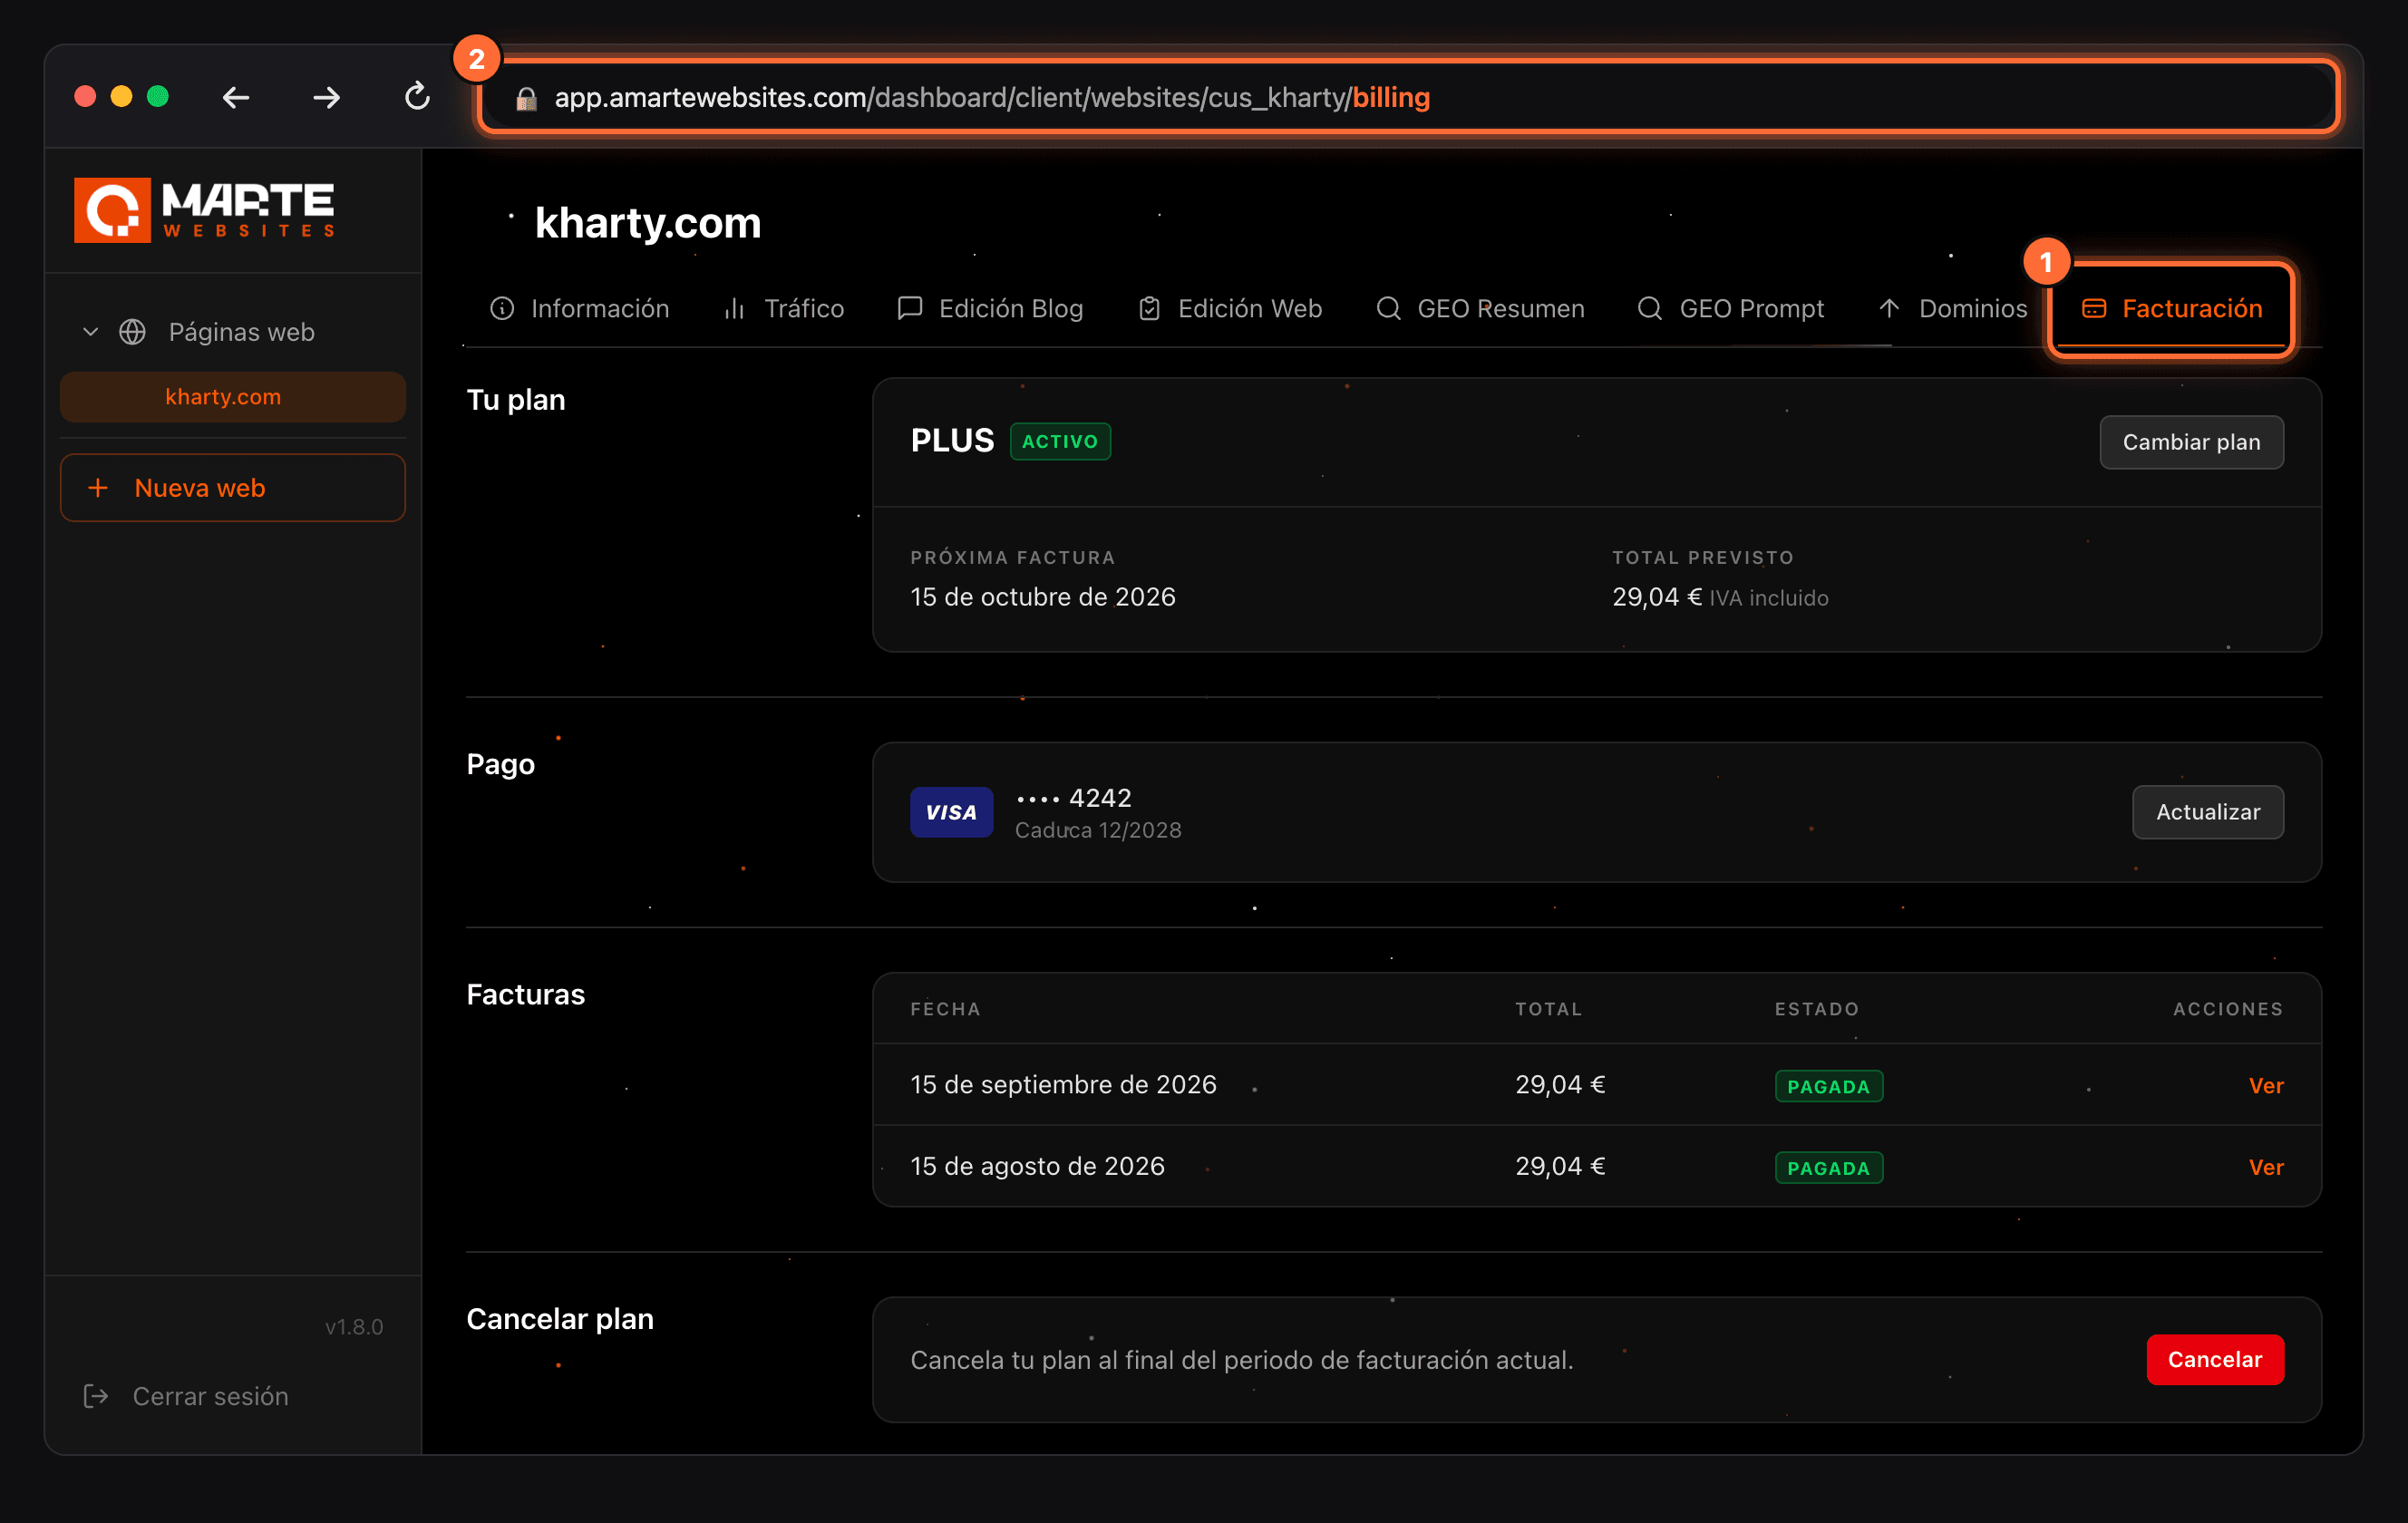Open the Edición Blog tab
Screen dimensions: 2408x1523
click(x=991, y=308)
